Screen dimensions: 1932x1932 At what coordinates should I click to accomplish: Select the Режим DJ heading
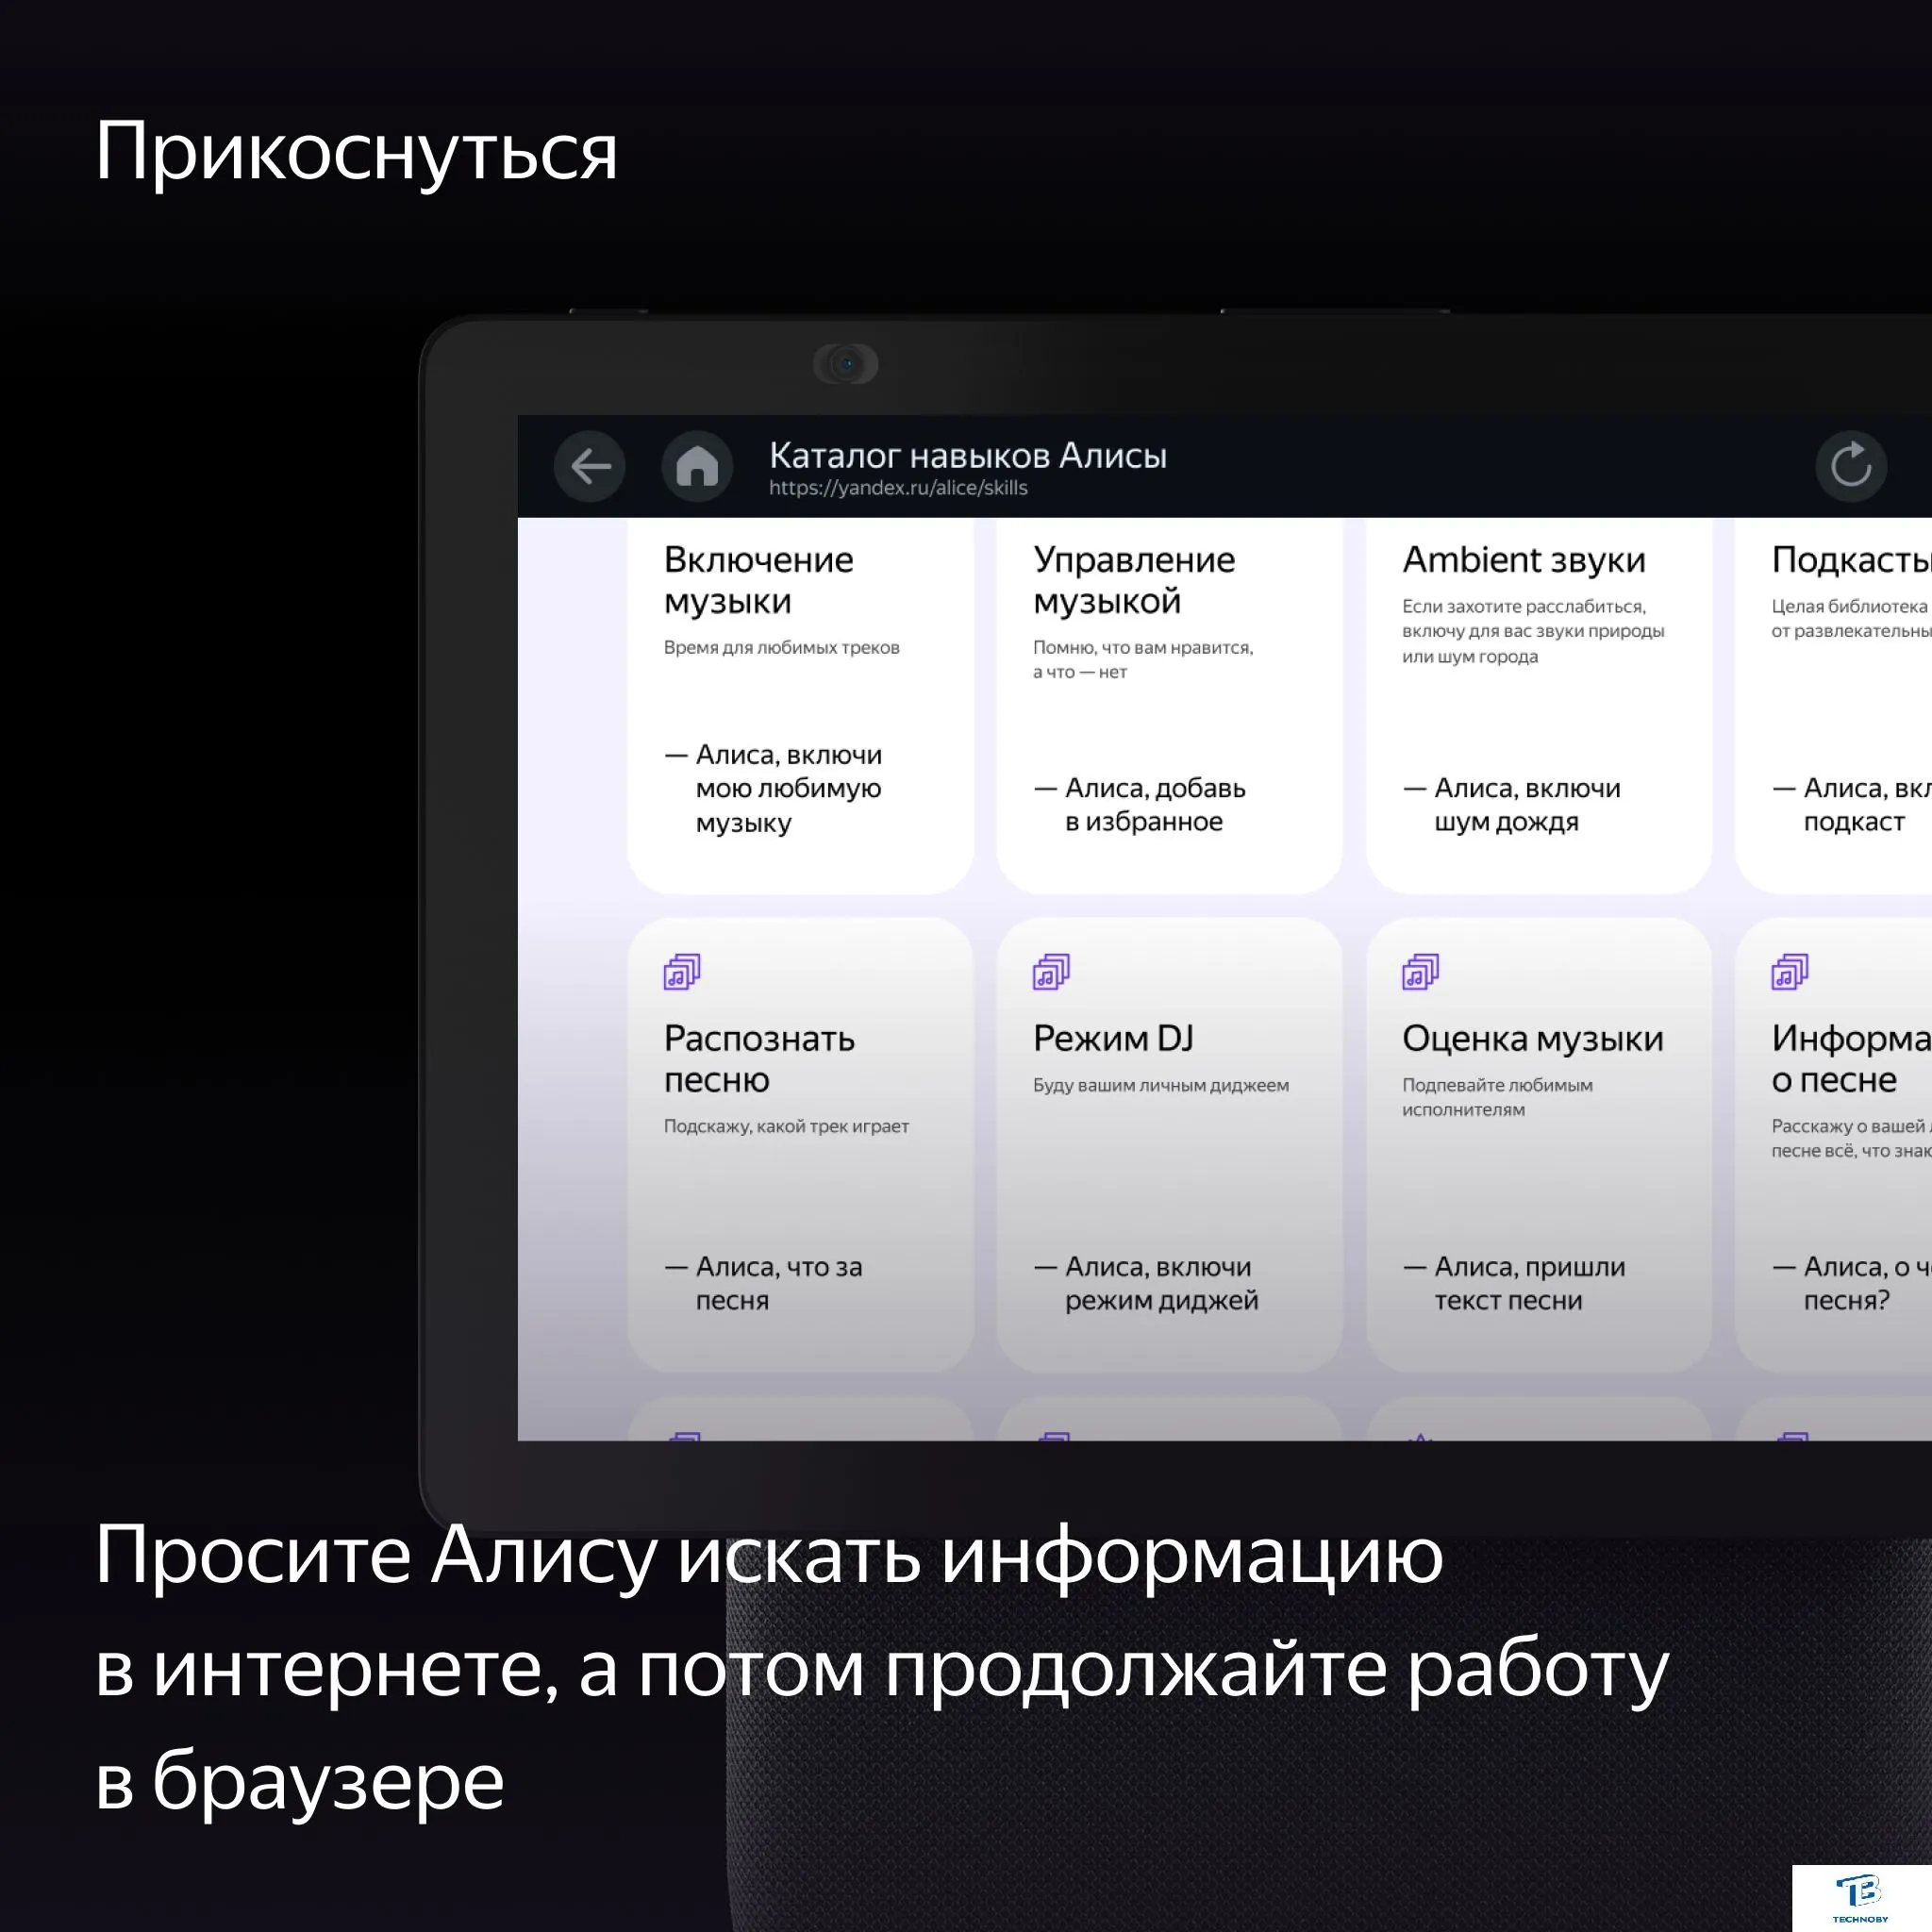point(1113,1039)
